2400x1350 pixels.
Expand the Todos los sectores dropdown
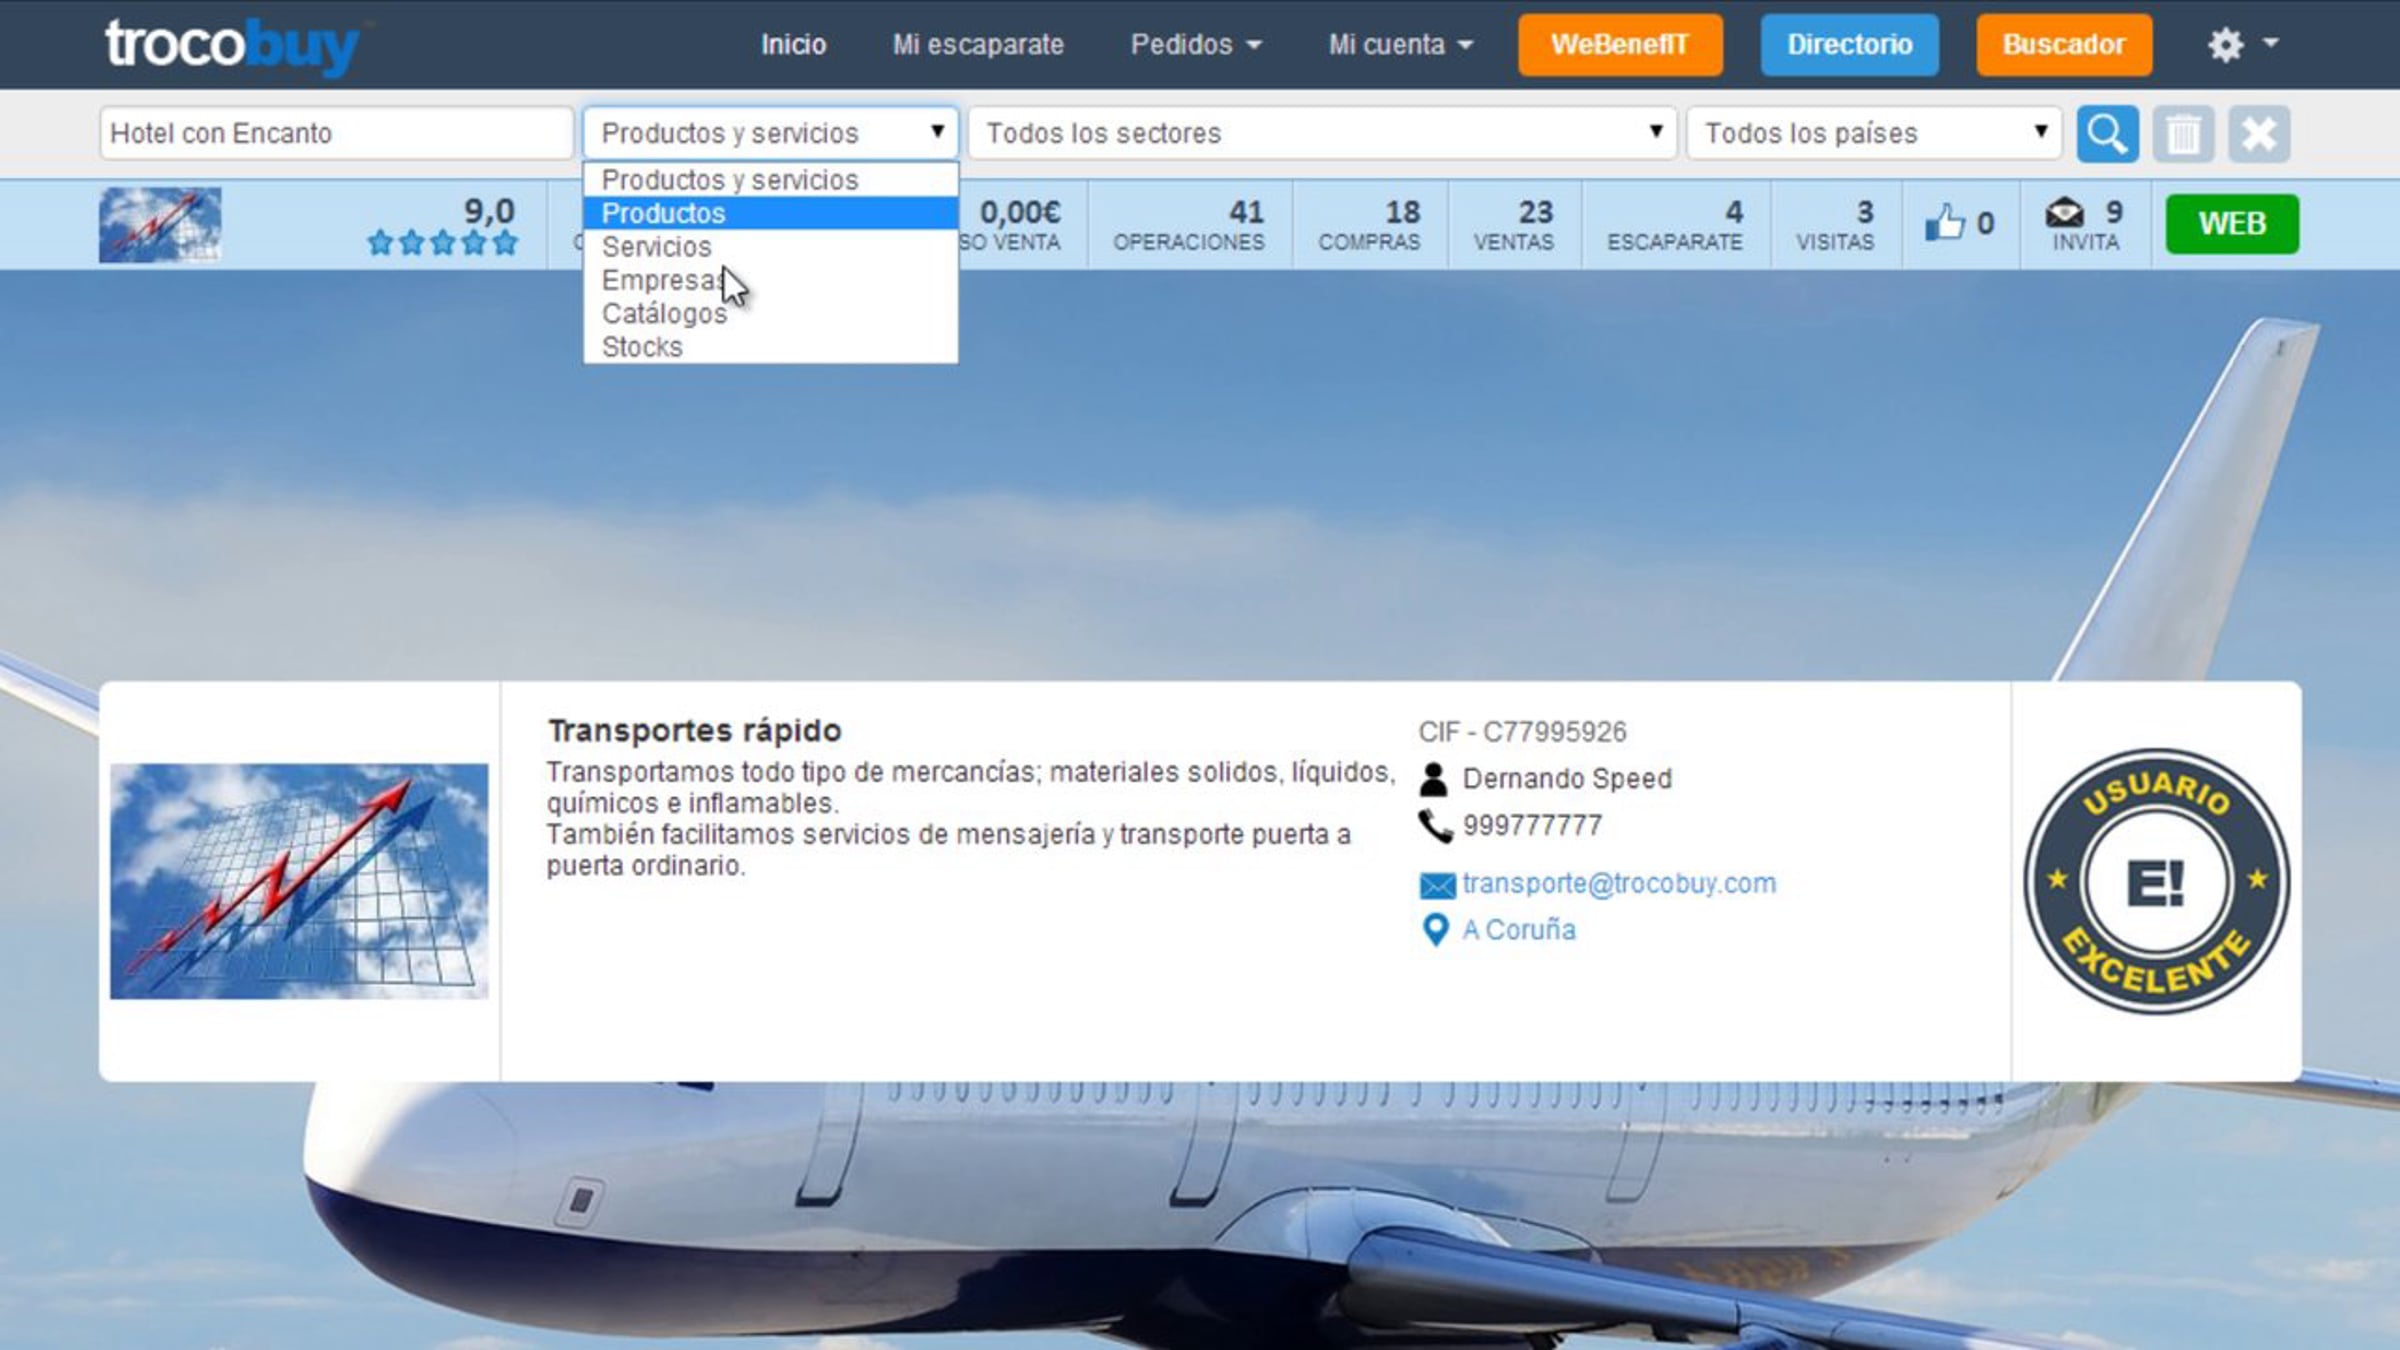[1322, 133]
